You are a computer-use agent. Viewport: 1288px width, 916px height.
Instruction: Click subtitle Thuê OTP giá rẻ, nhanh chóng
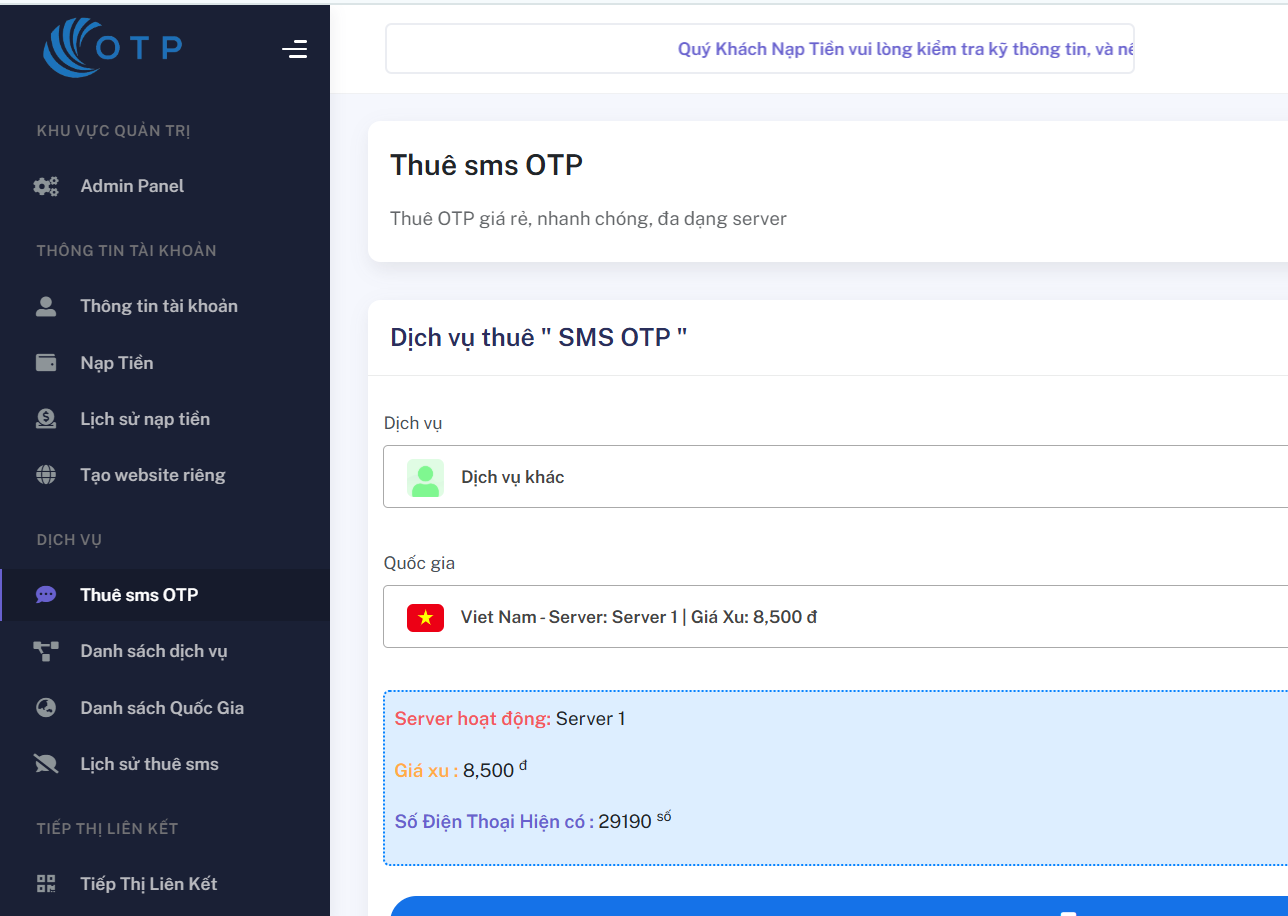[x=588, y=219]
